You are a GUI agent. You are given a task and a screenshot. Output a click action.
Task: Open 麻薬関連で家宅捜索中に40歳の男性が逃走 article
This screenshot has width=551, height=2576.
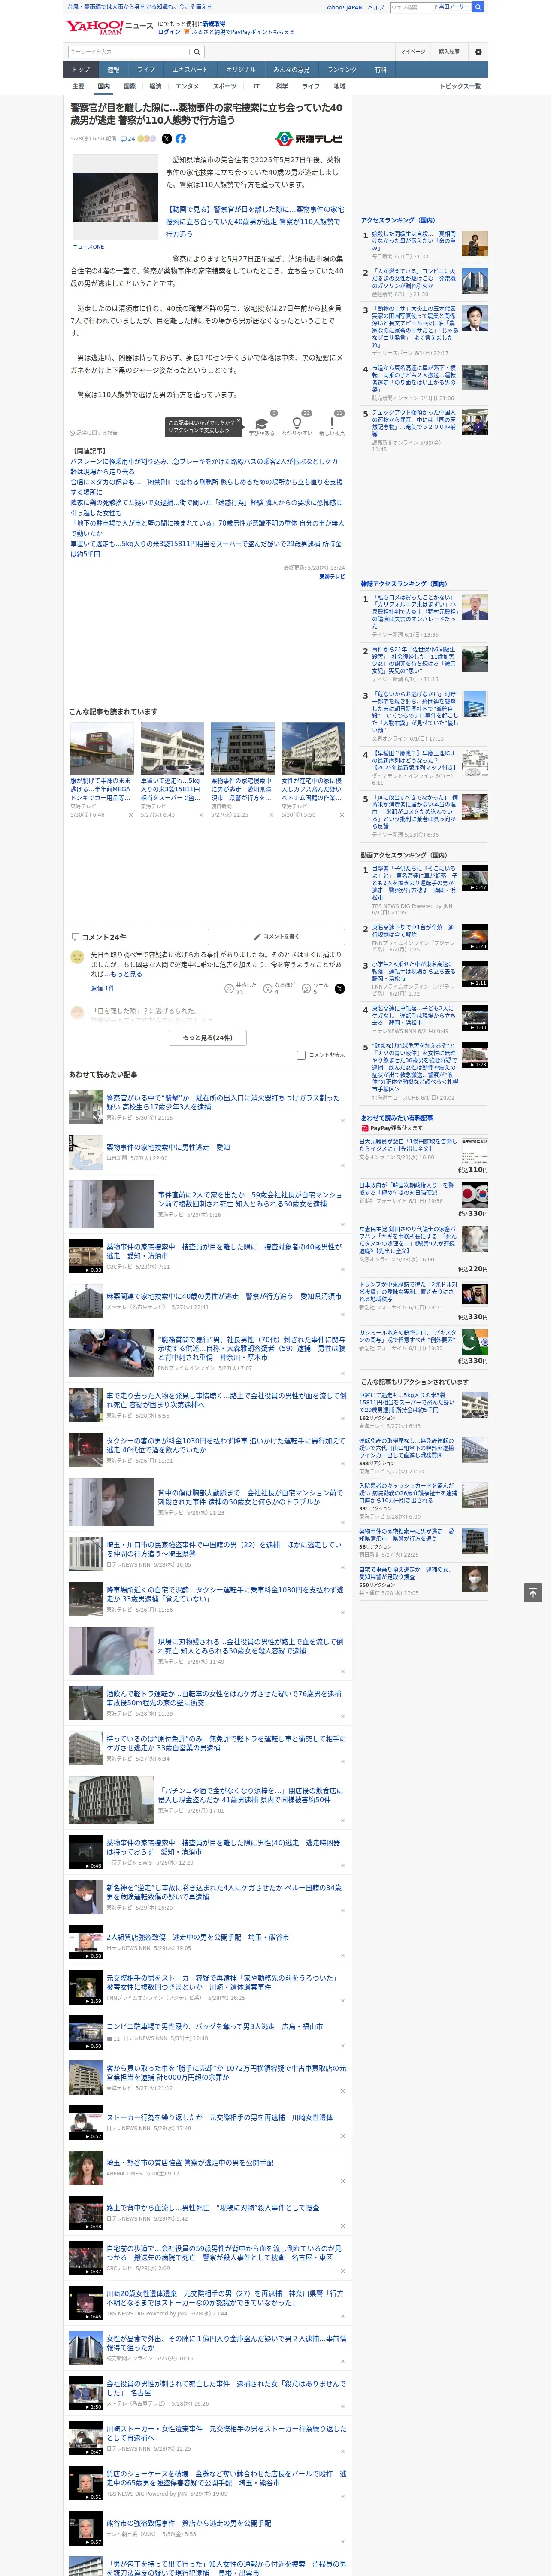(x=224, y=1296)
